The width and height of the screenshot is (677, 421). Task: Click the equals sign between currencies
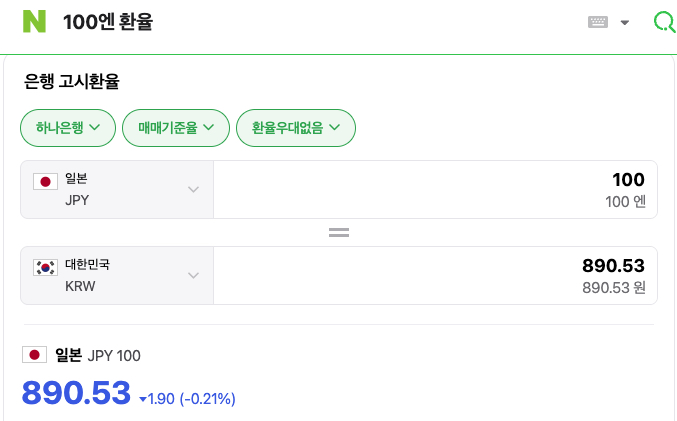point(339,233)
